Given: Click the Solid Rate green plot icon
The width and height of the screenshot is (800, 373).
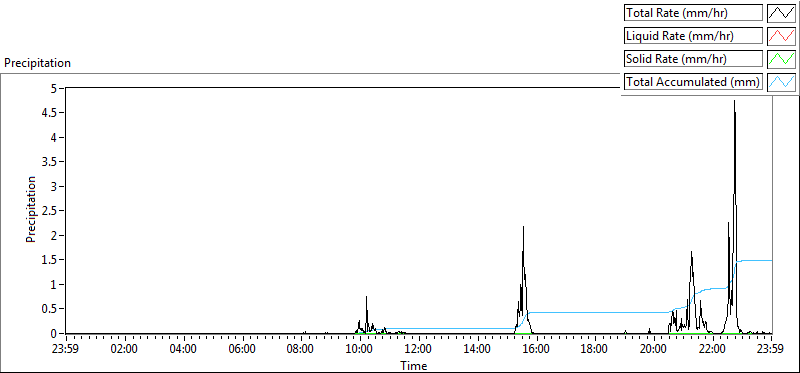Looking at the screenshot, I should click(x=781, y=59).
